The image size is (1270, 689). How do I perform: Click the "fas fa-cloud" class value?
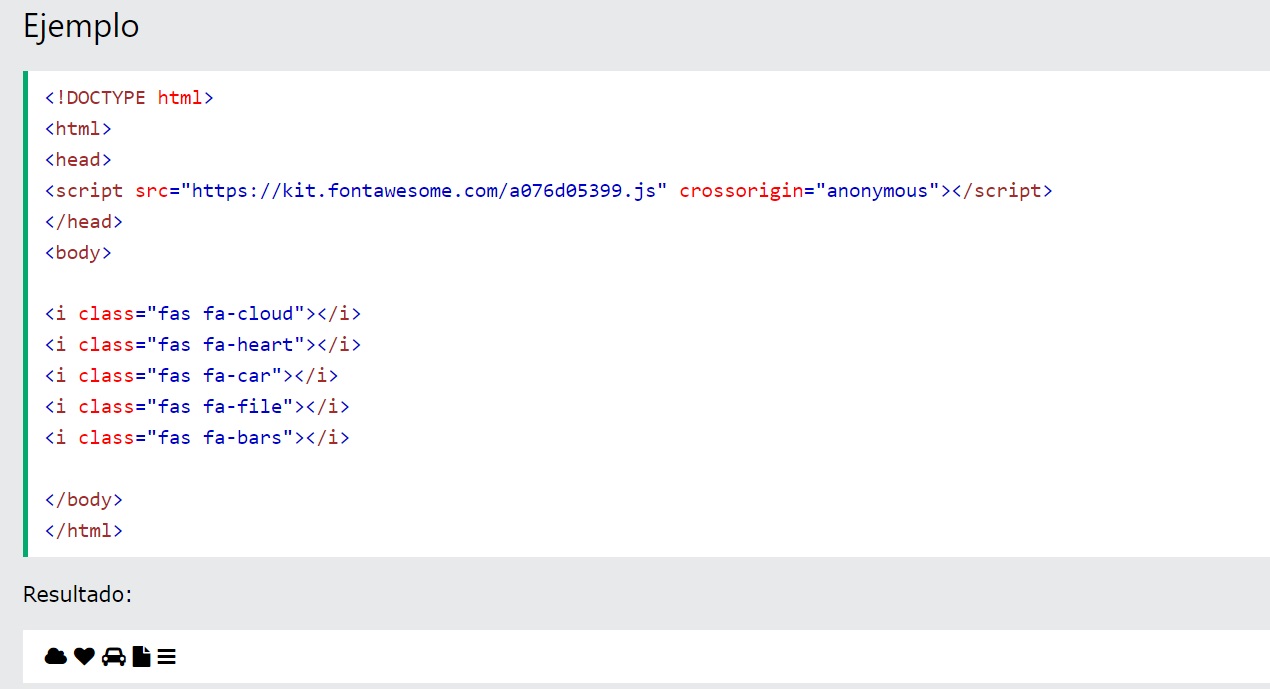[x=227, y=314]
